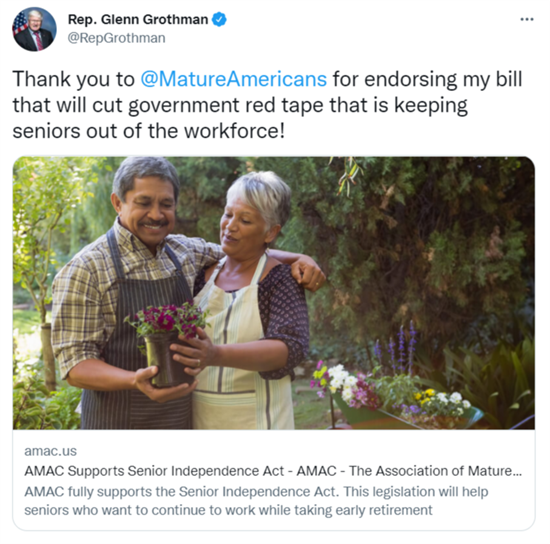
Task: Open the @MatureAmericans mention link
Action: [234, 79]
